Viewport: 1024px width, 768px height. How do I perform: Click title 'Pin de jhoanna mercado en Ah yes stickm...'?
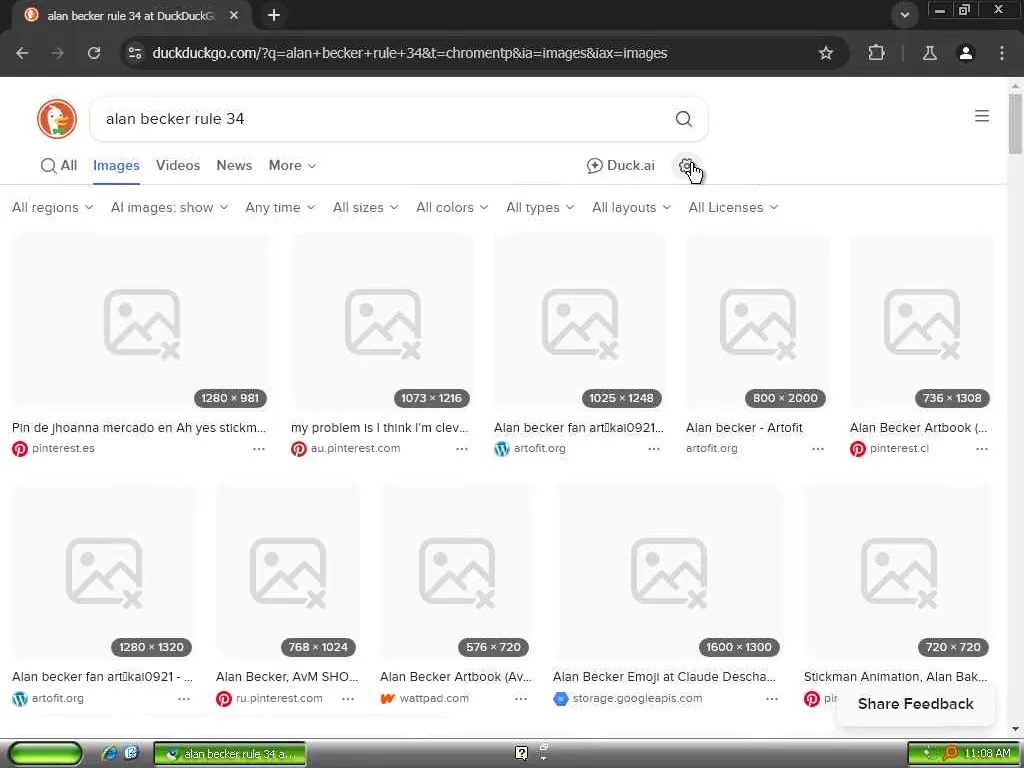coord(139,428)
